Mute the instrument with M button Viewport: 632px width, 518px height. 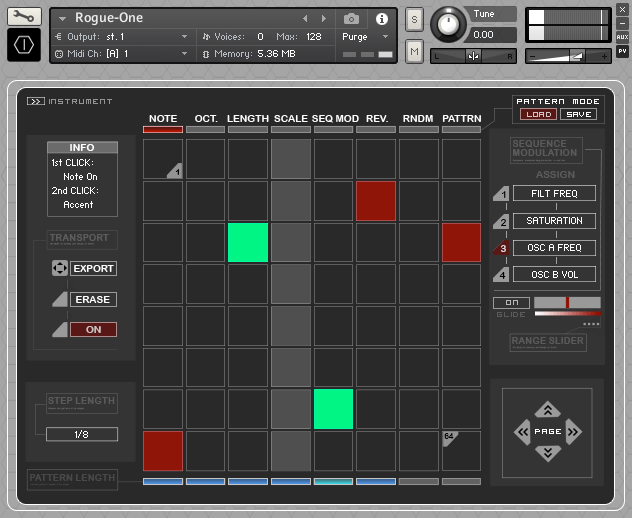click(x=414, y=50)
